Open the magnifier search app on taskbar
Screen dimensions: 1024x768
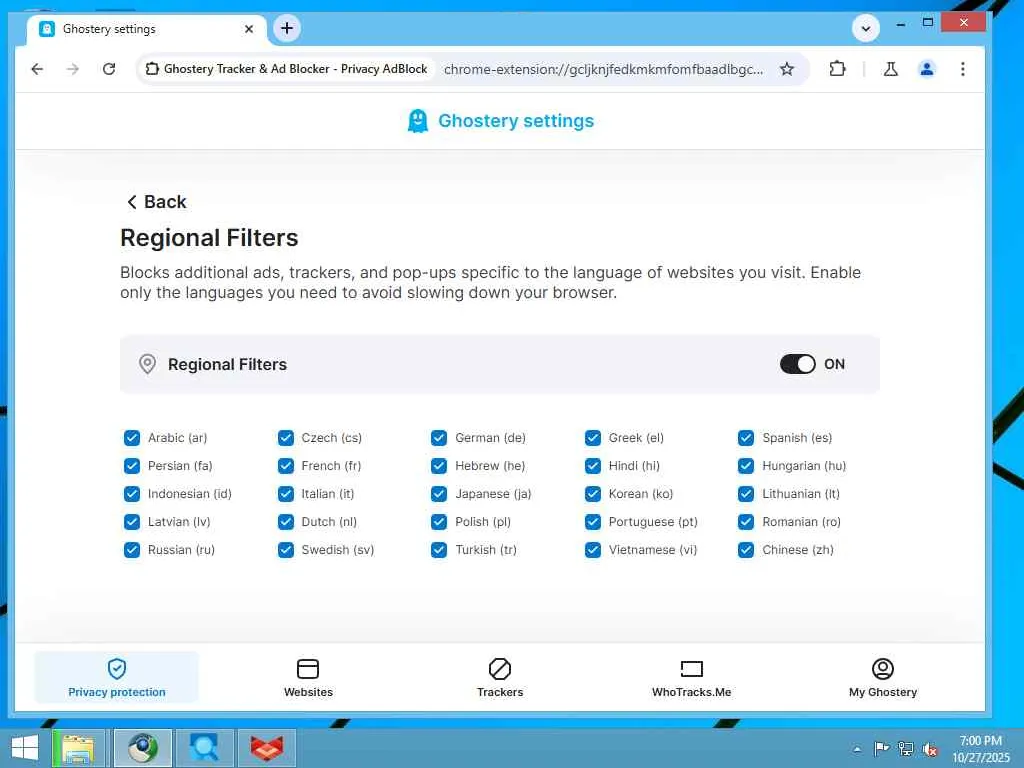[x=204, y=748]
